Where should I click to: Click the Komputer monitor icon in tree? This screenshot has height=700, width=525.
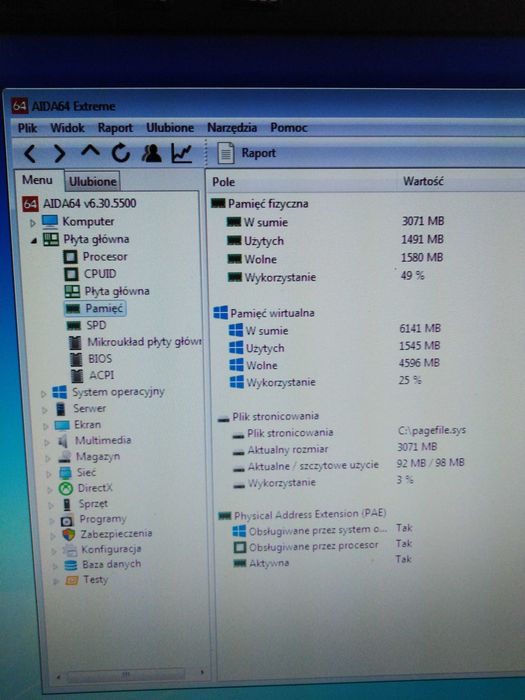(x=50, y=221)
